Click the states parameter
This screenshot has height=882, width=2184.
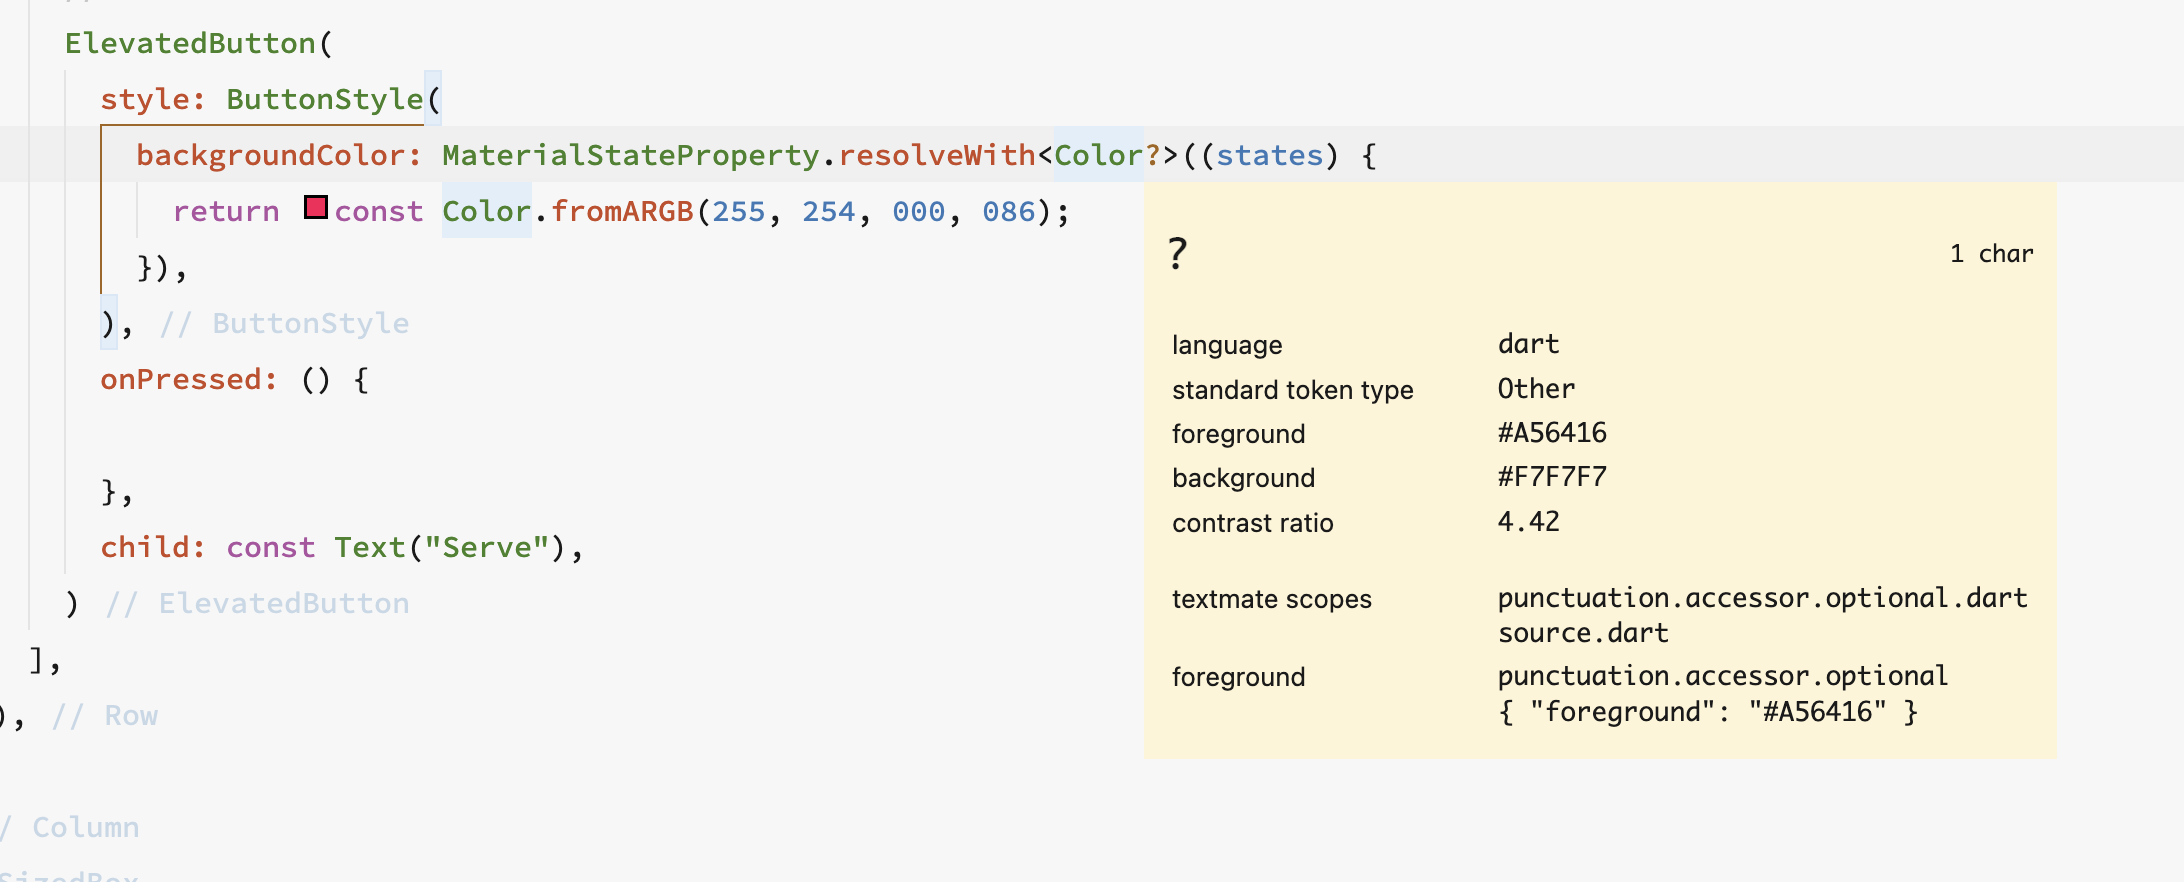tap(1270, 155)
